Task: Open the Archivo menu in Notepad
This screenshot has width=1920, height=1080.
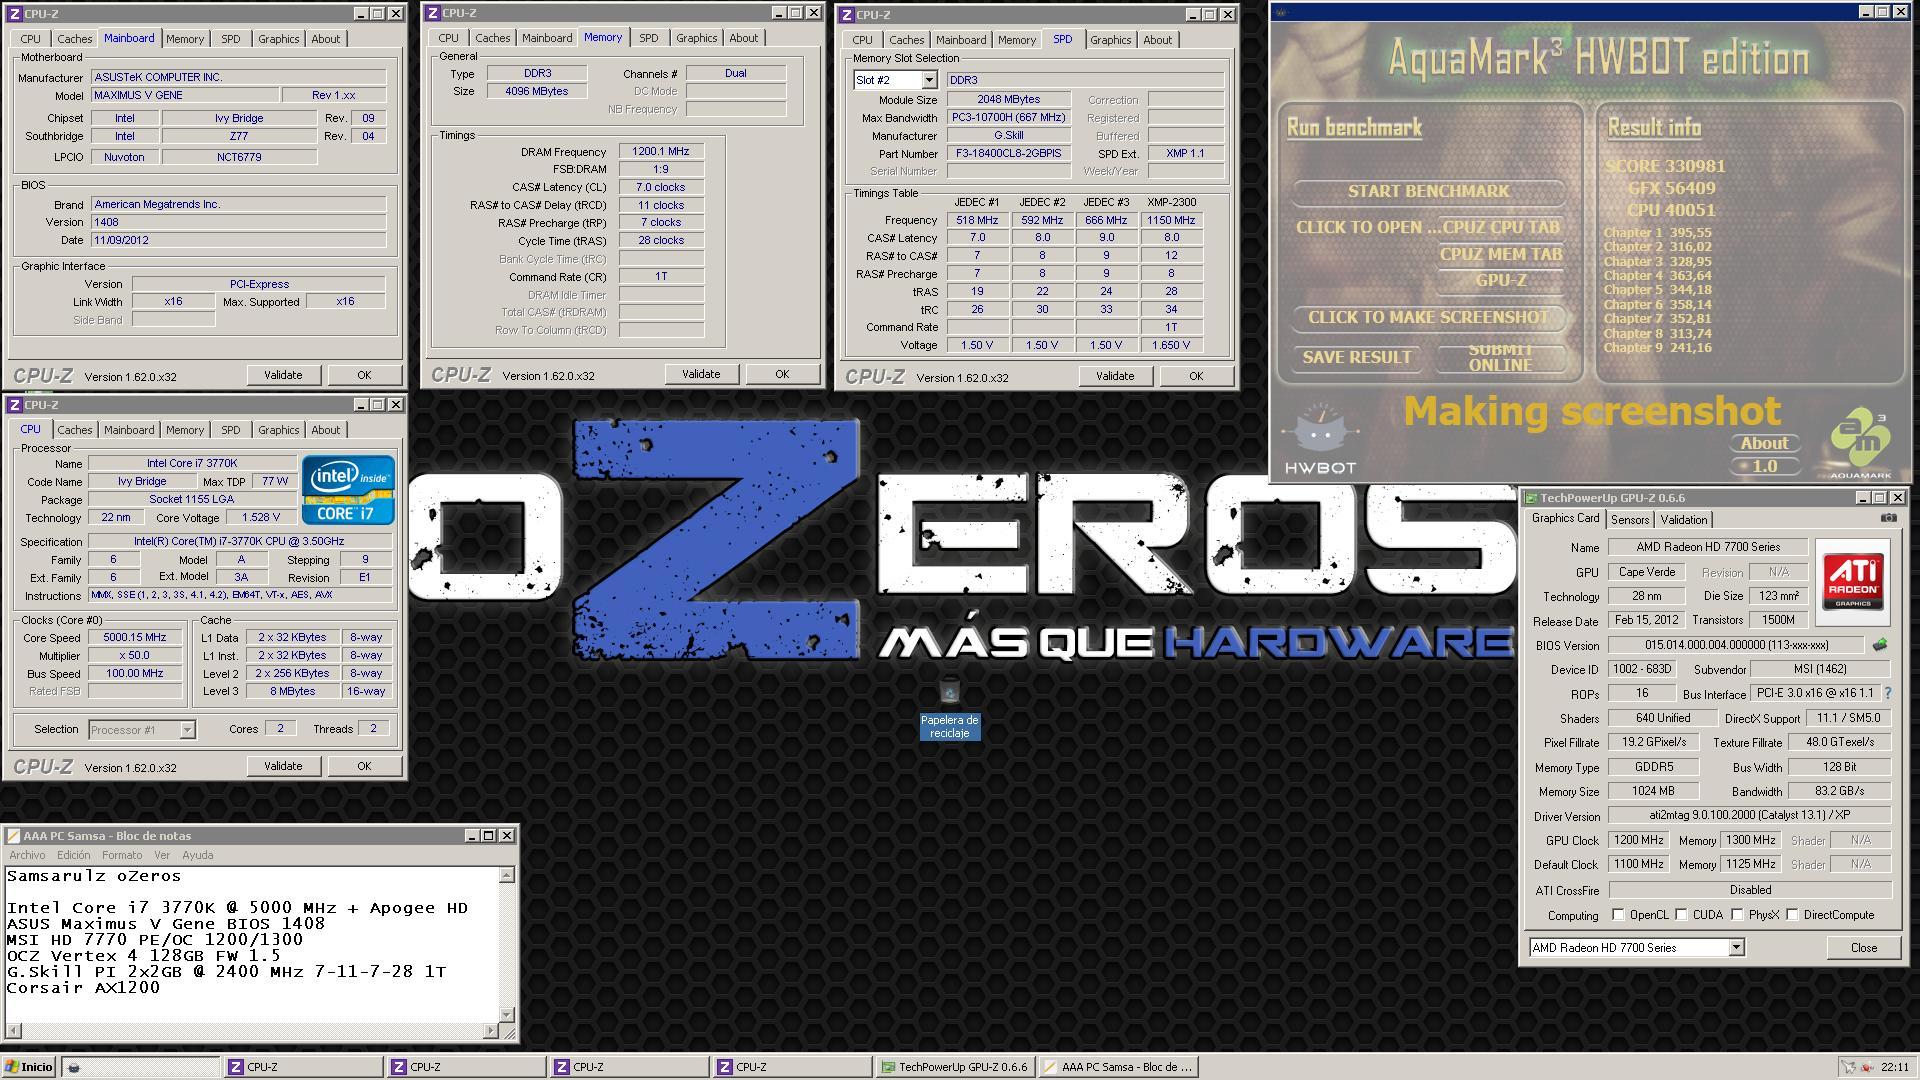Action: click(x=27, y=855)
